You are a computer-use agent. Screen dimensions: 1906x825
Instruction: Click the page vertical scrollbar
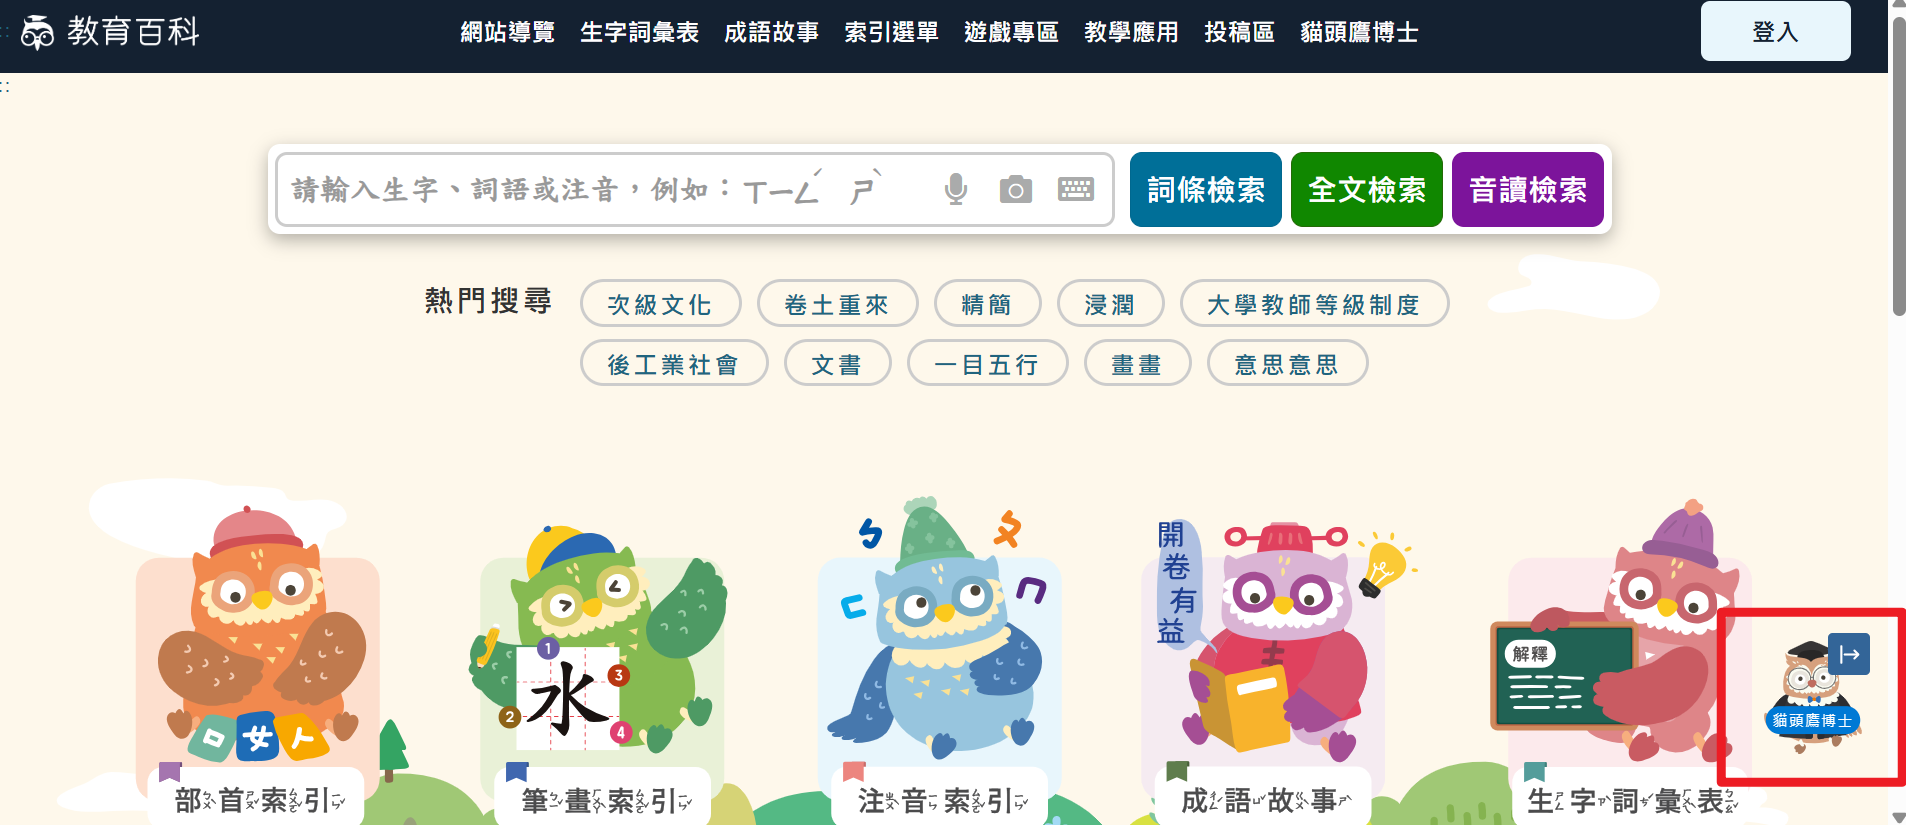[x=1898, y=412]
